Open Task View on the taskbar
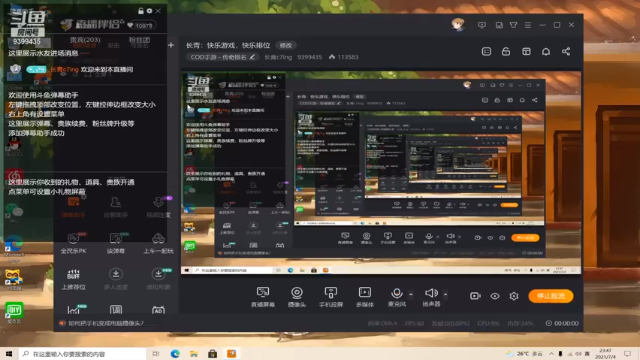The width and height of the screenshot is (640, 360). coord(156,353)
